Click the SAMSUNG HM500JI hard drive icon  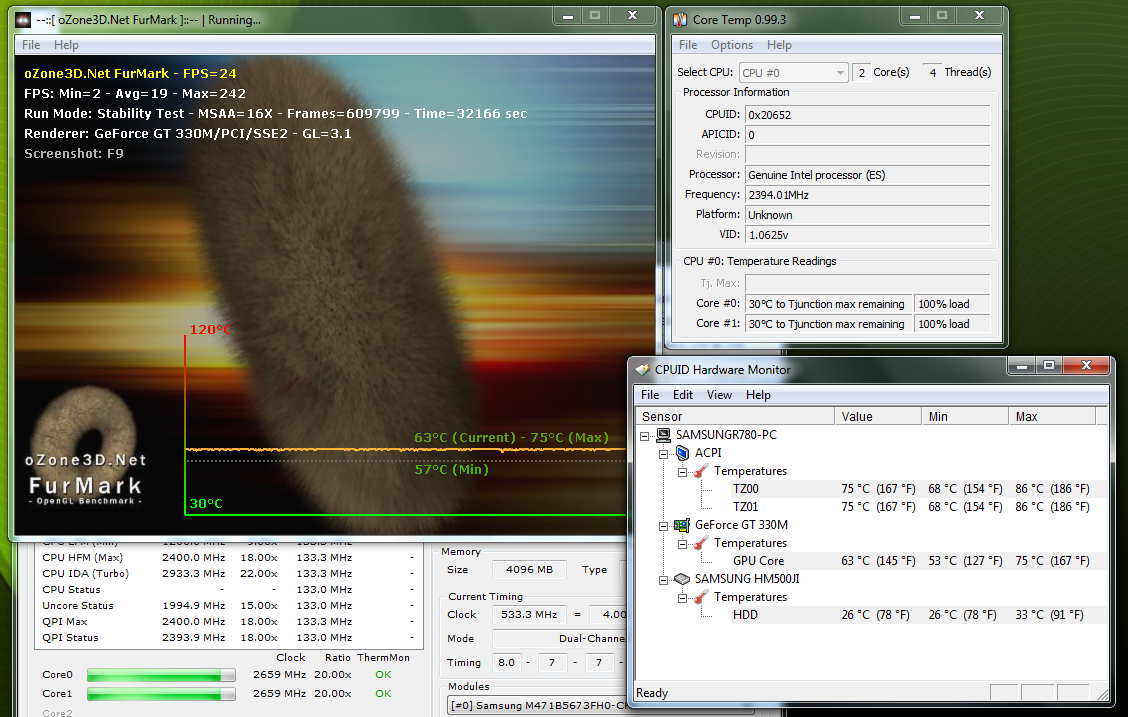tap(682, 579)
